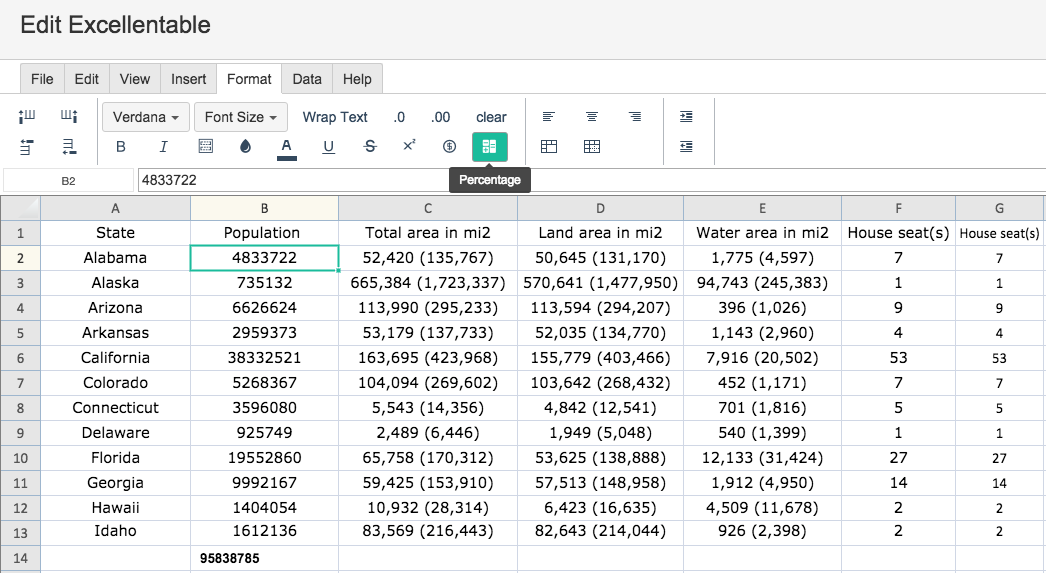Image resolution: width=1046 pixels, height=573 pixels.
Task: Toggle bold formatting
Action: tap(121, 147)
